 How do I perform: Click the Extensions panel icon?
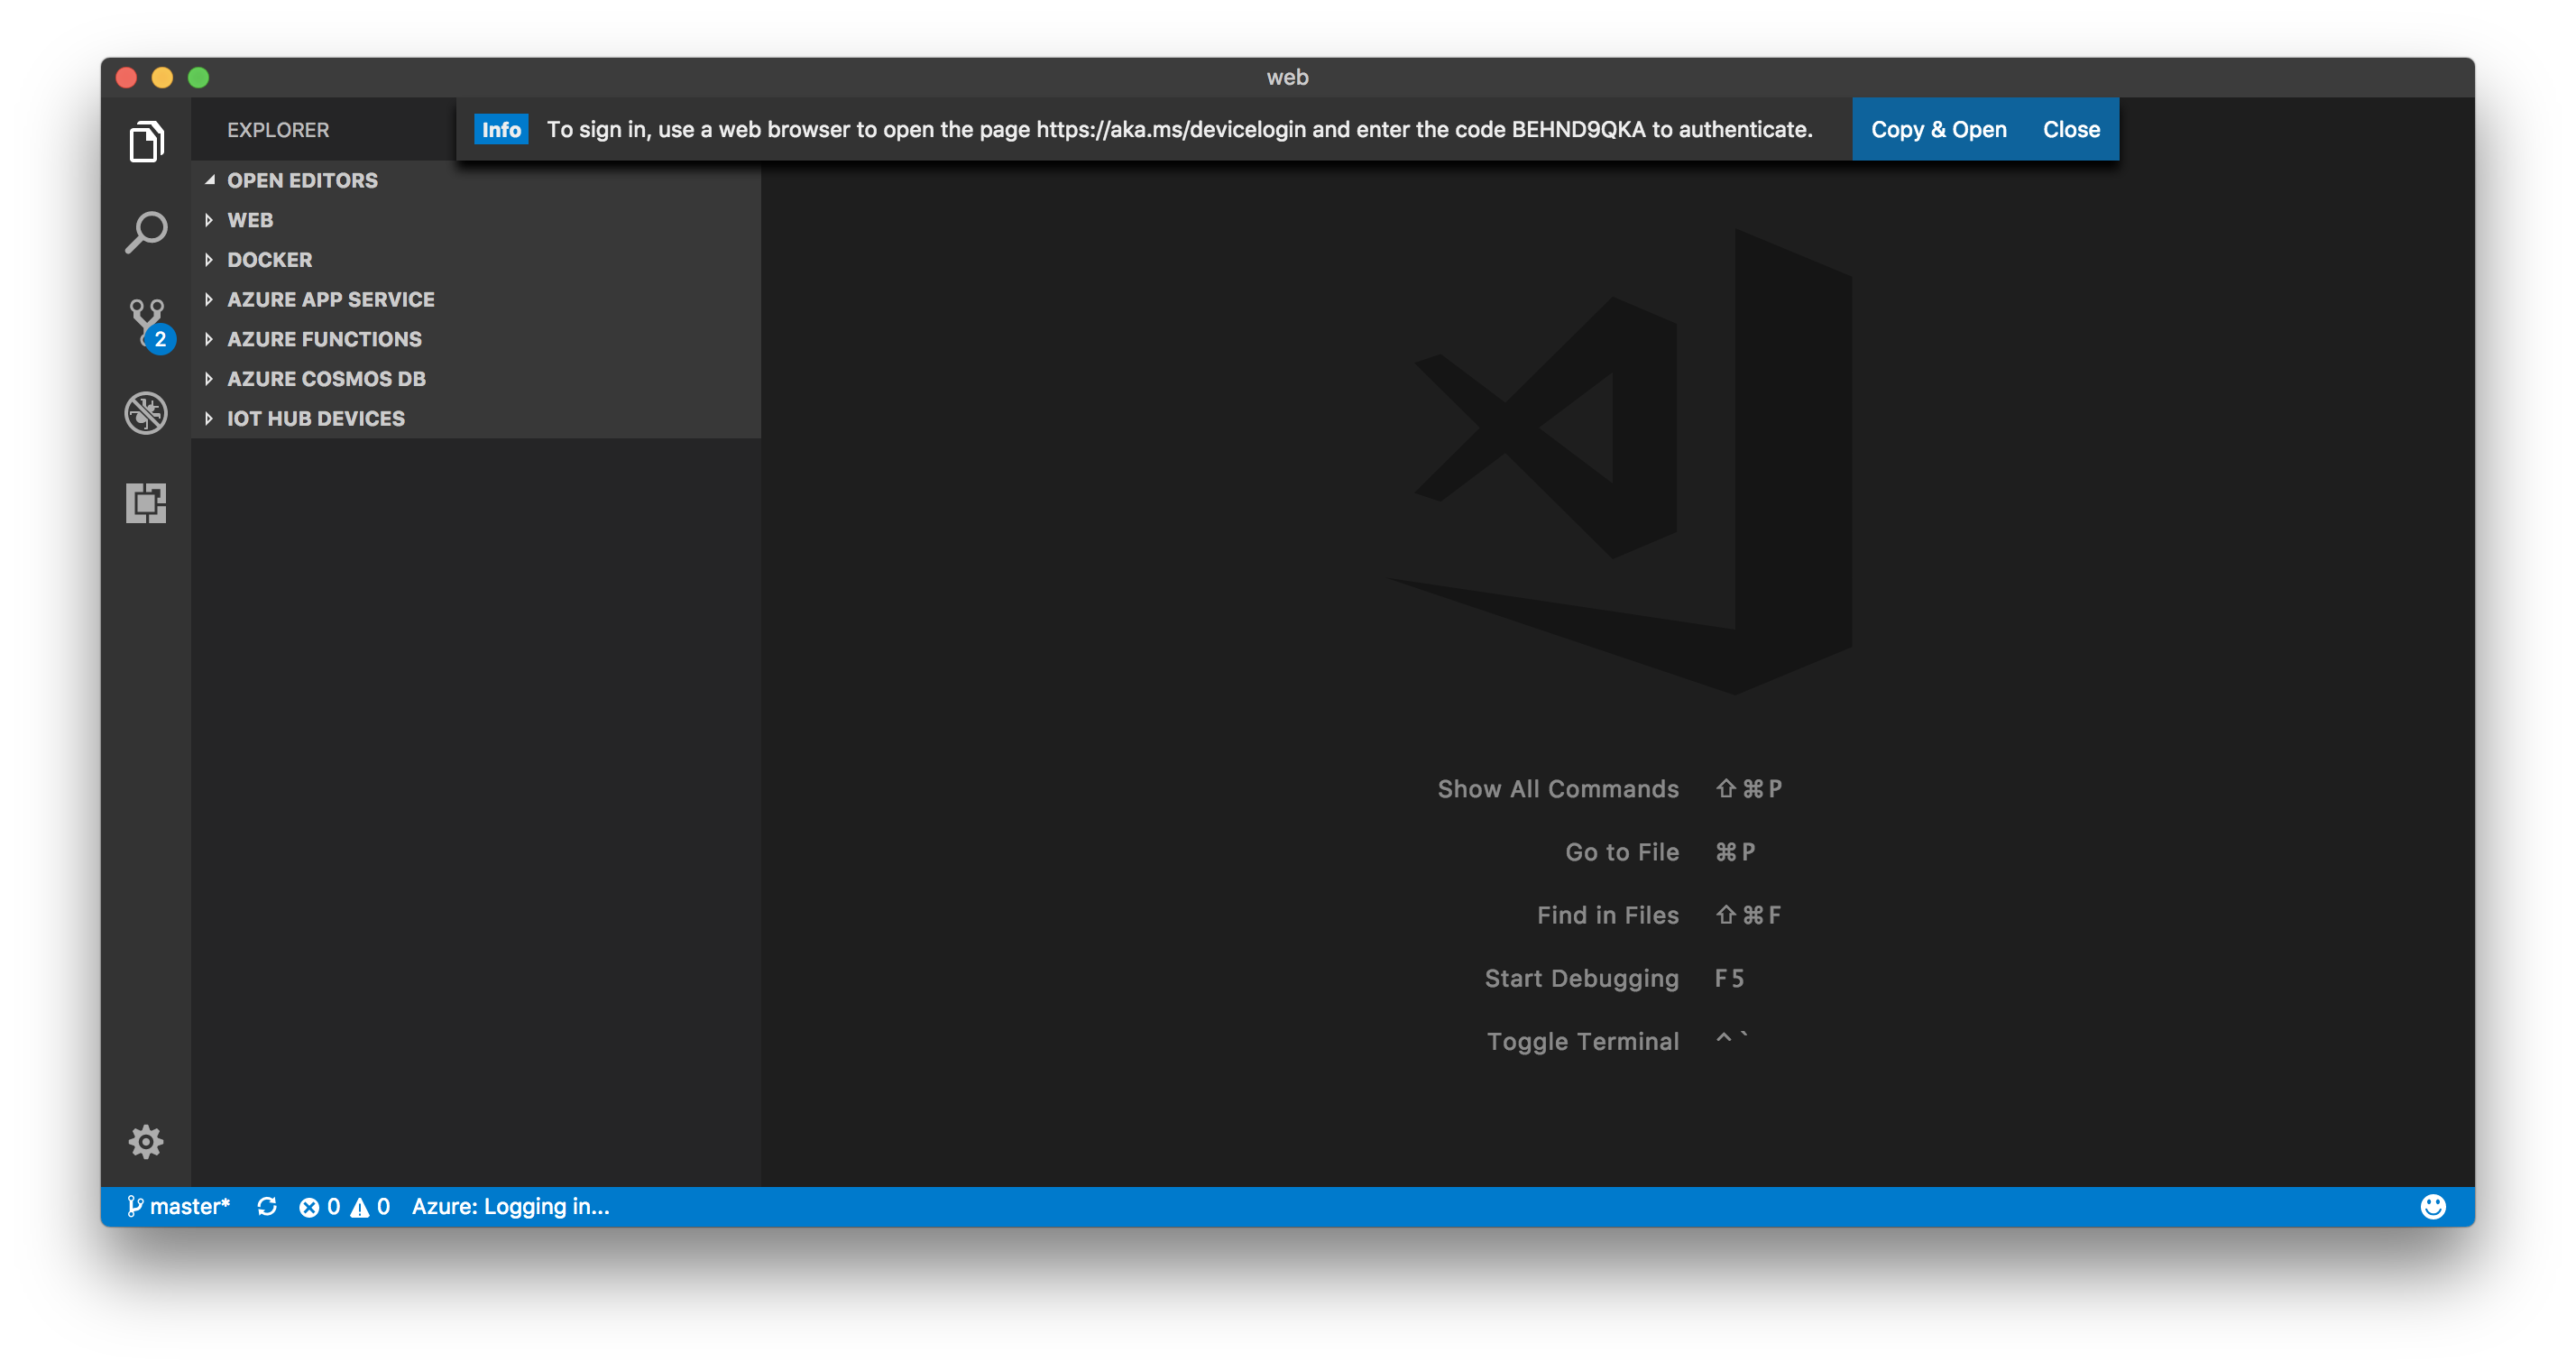click(x=146, y=502)
